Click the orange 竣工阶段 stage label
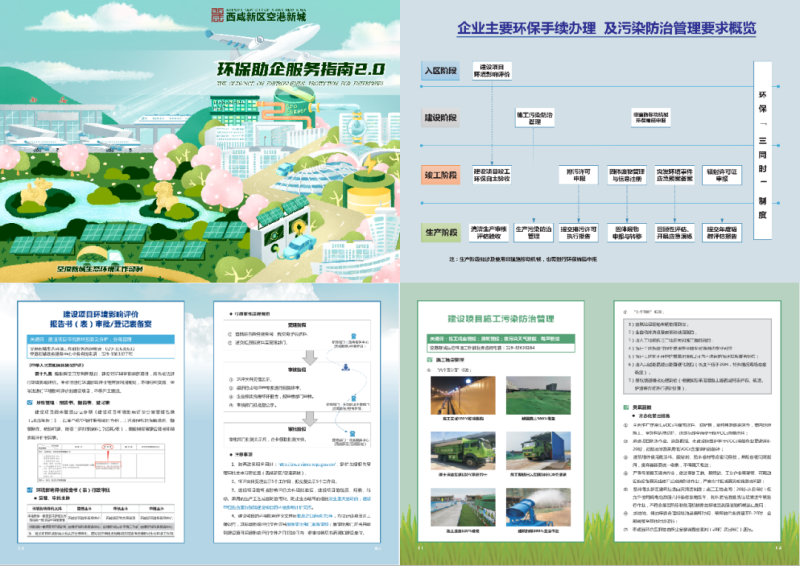 [x=440, y=176]
